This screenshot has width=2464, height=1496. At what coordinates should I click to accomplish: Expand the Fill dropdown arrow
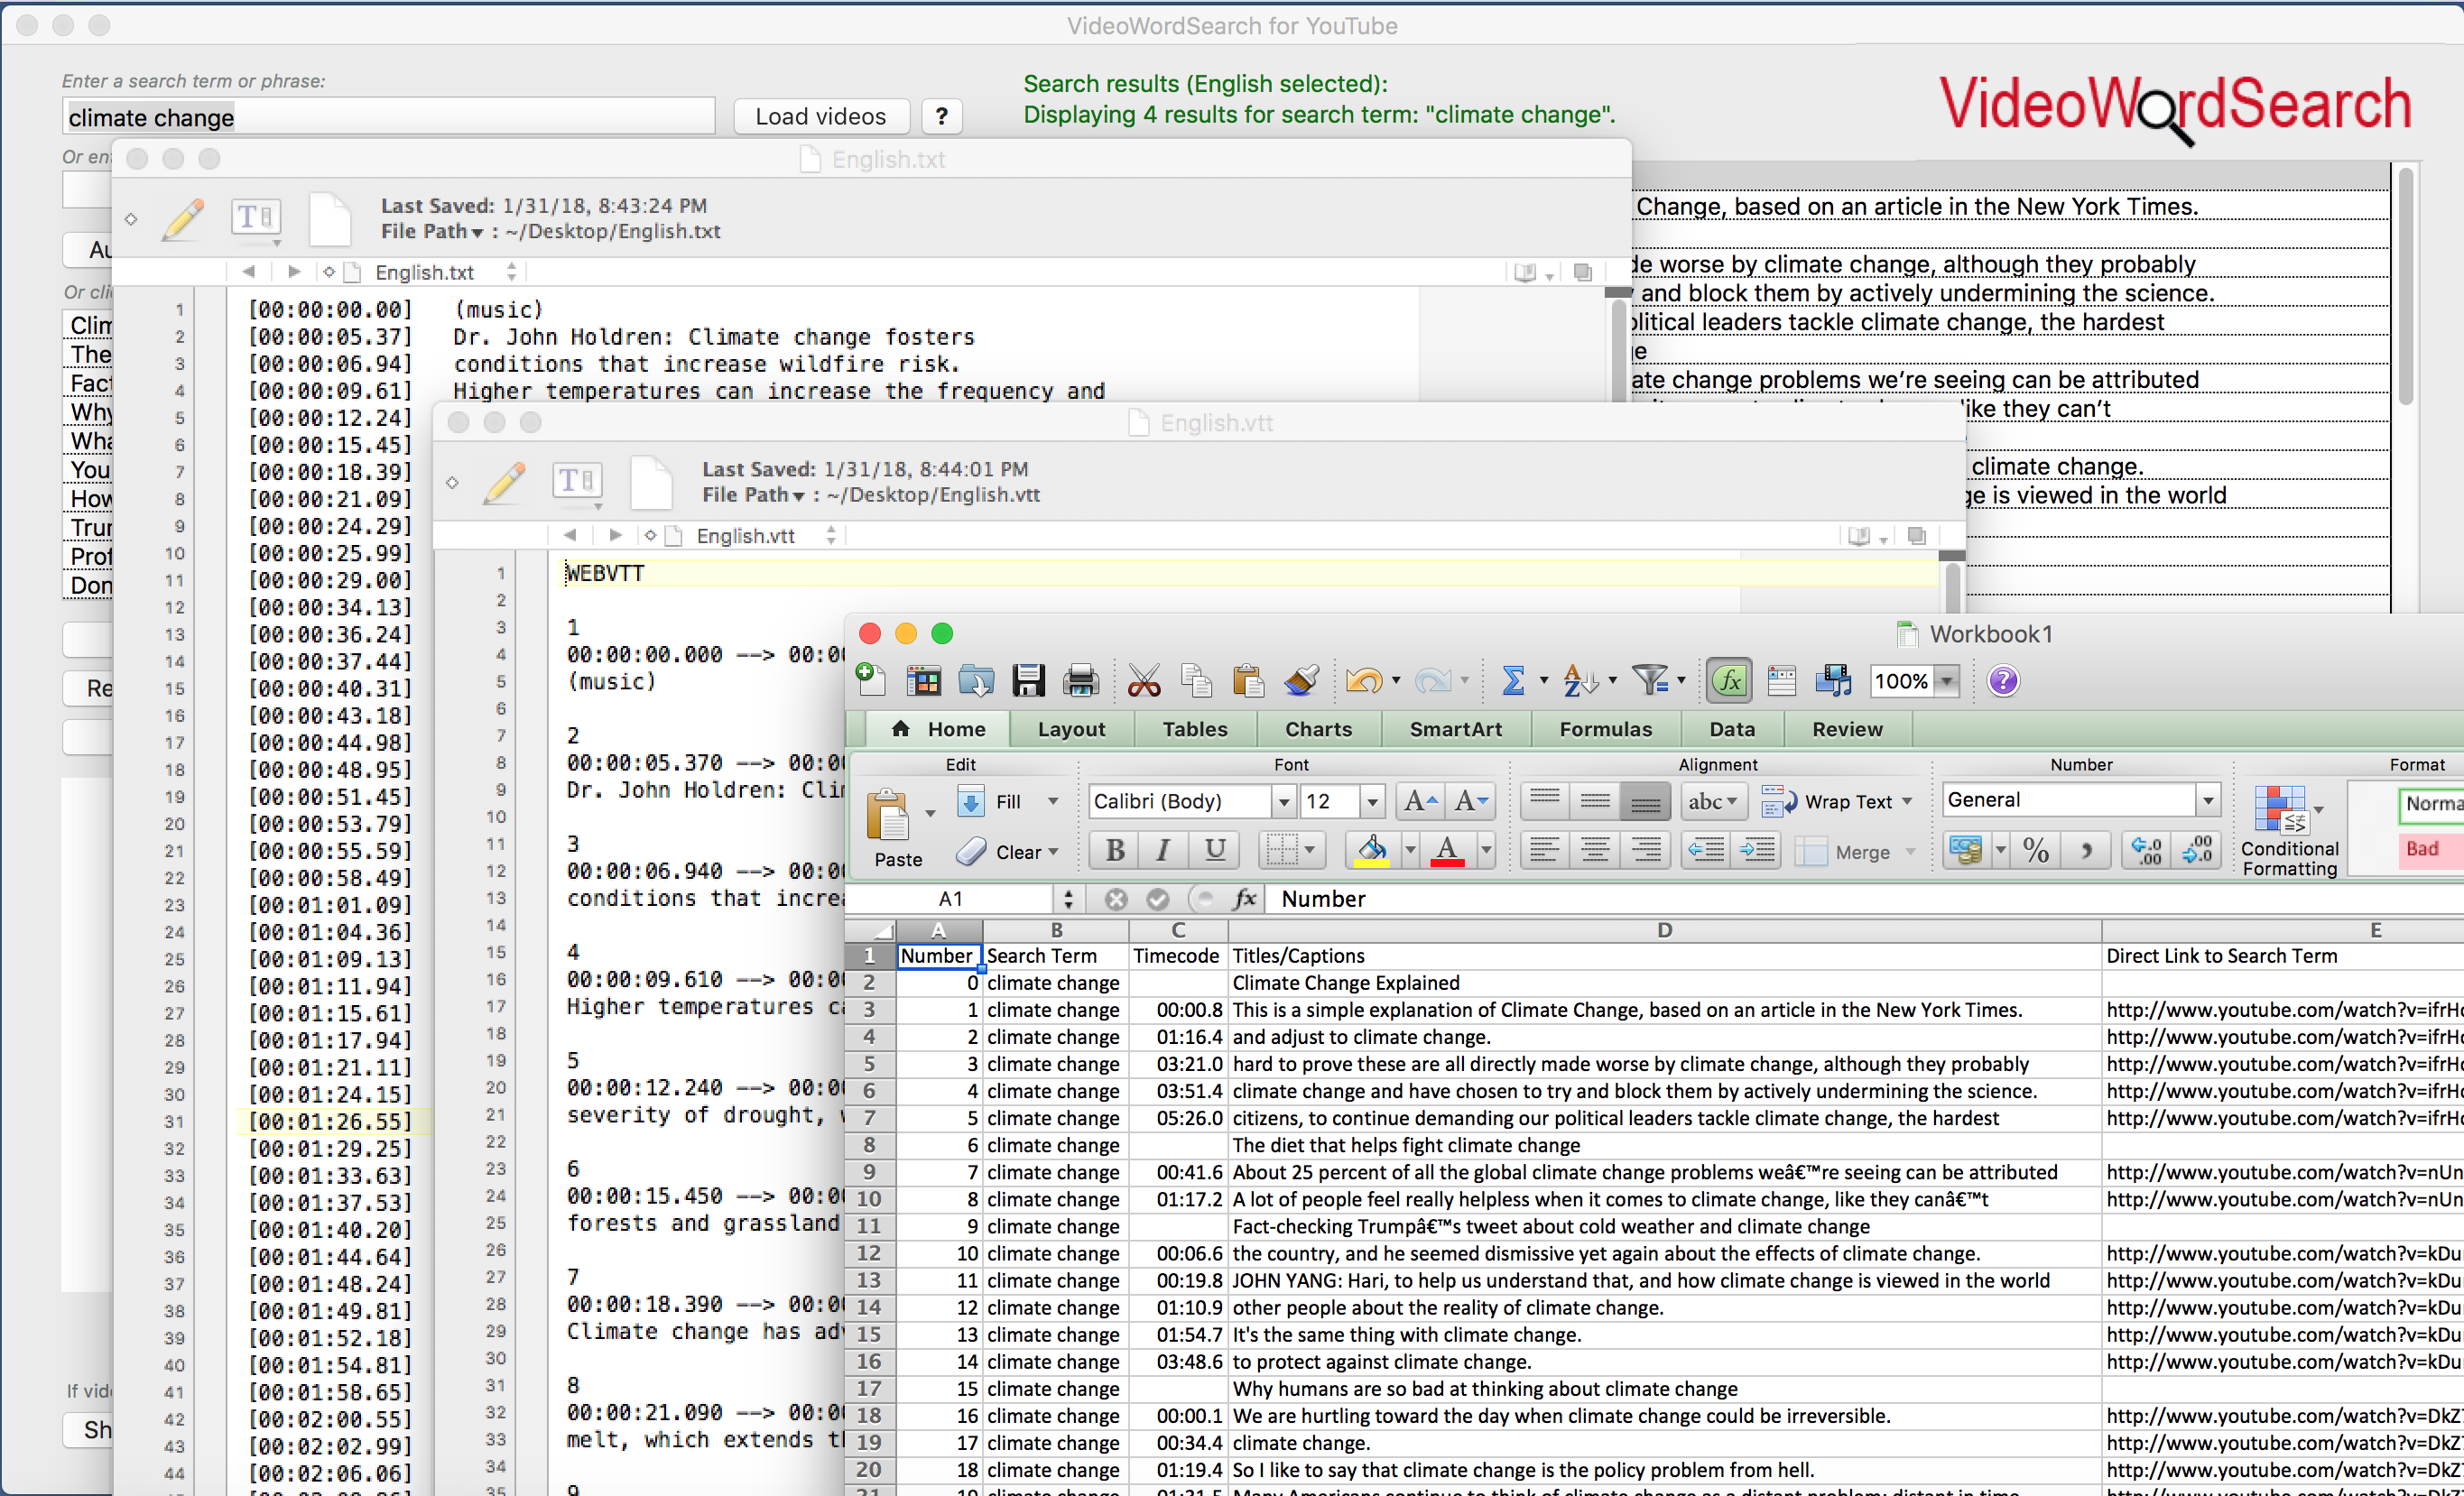click(1052, 801)
